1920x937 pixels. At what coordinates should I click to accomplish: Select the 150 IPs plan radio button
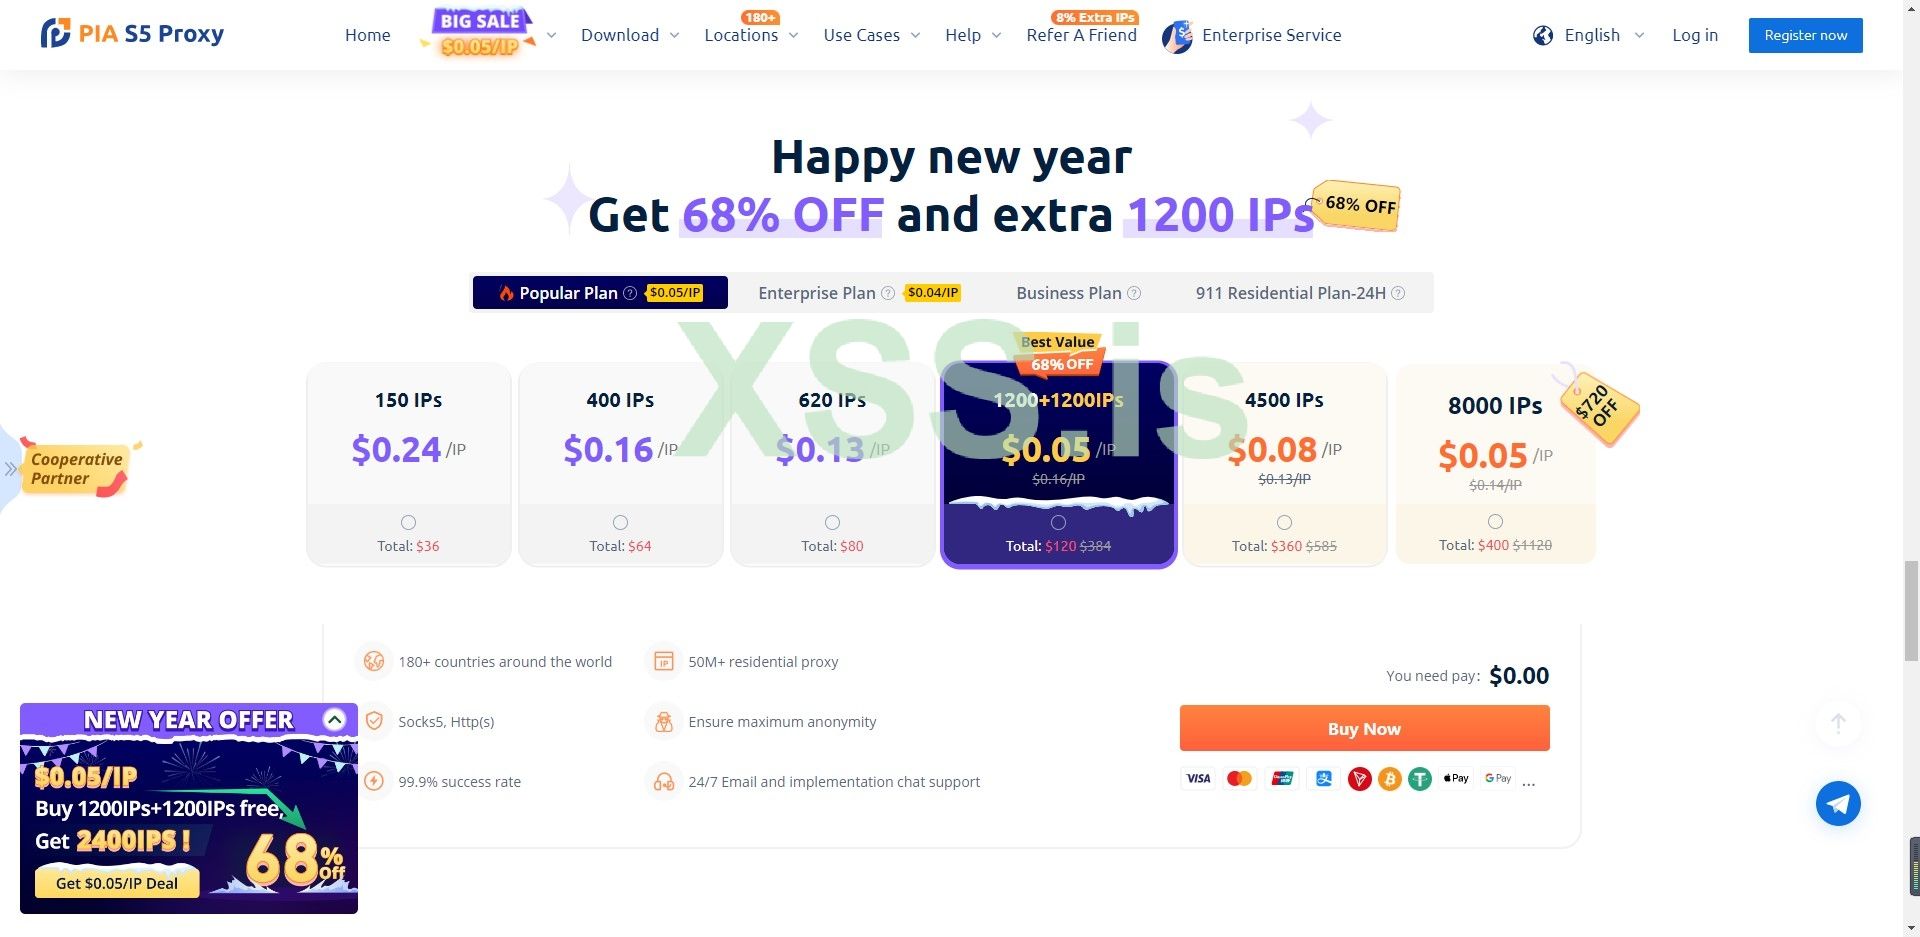[x=408, y=522]
